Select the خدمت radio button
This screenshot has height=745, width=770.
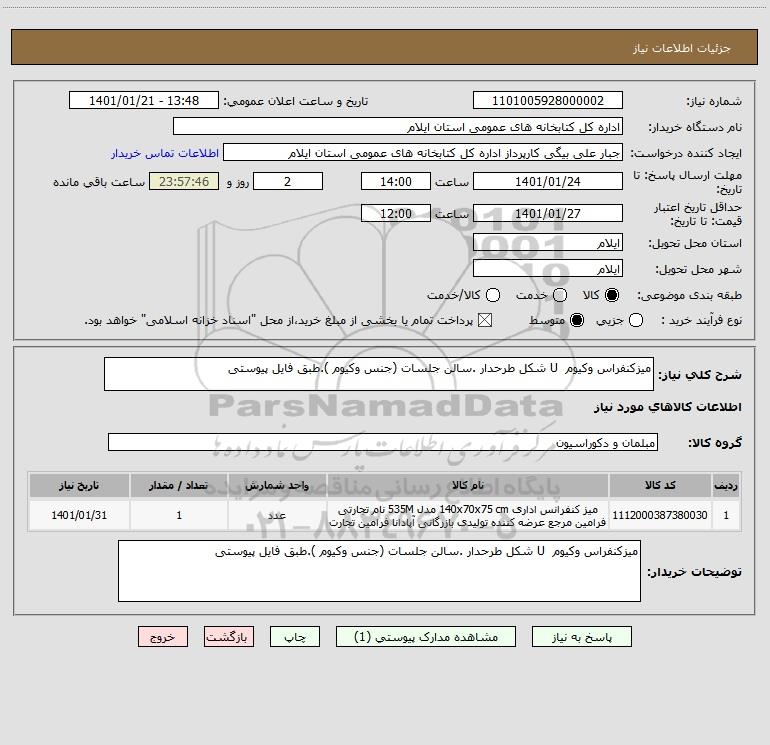click(560, 295)
